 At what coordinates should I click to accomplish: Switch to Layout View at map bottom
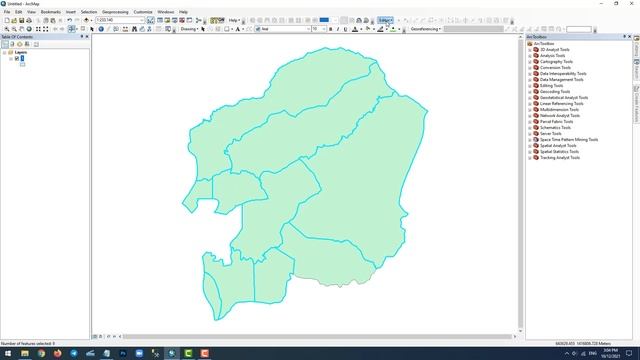(100, 336)
